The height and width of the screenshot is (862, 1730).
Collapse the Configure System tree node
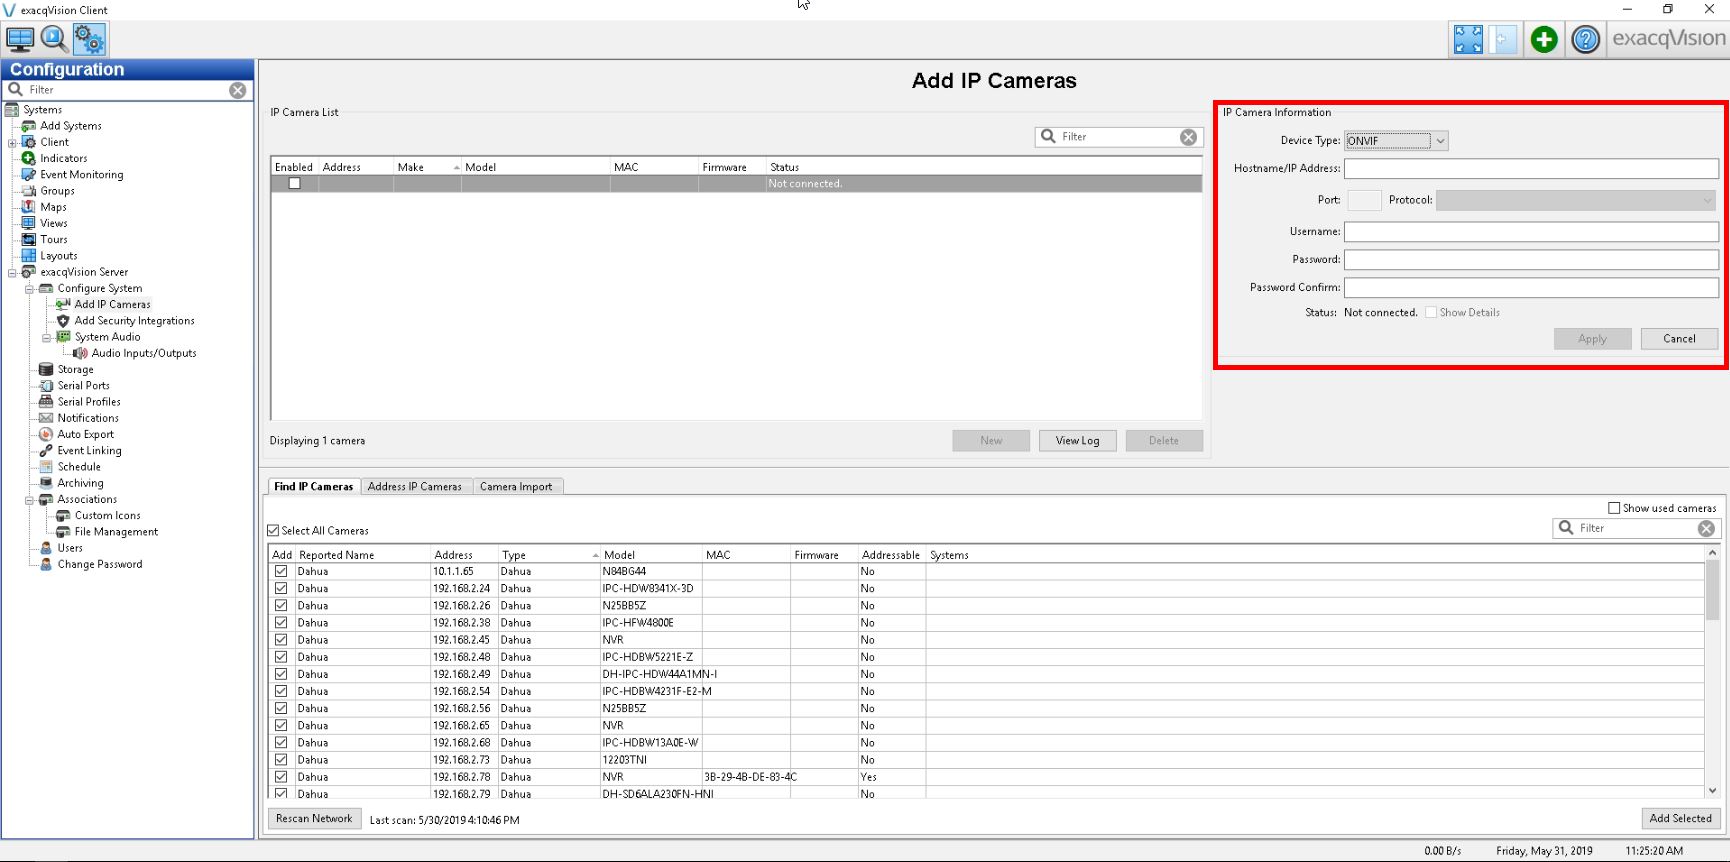29,288
